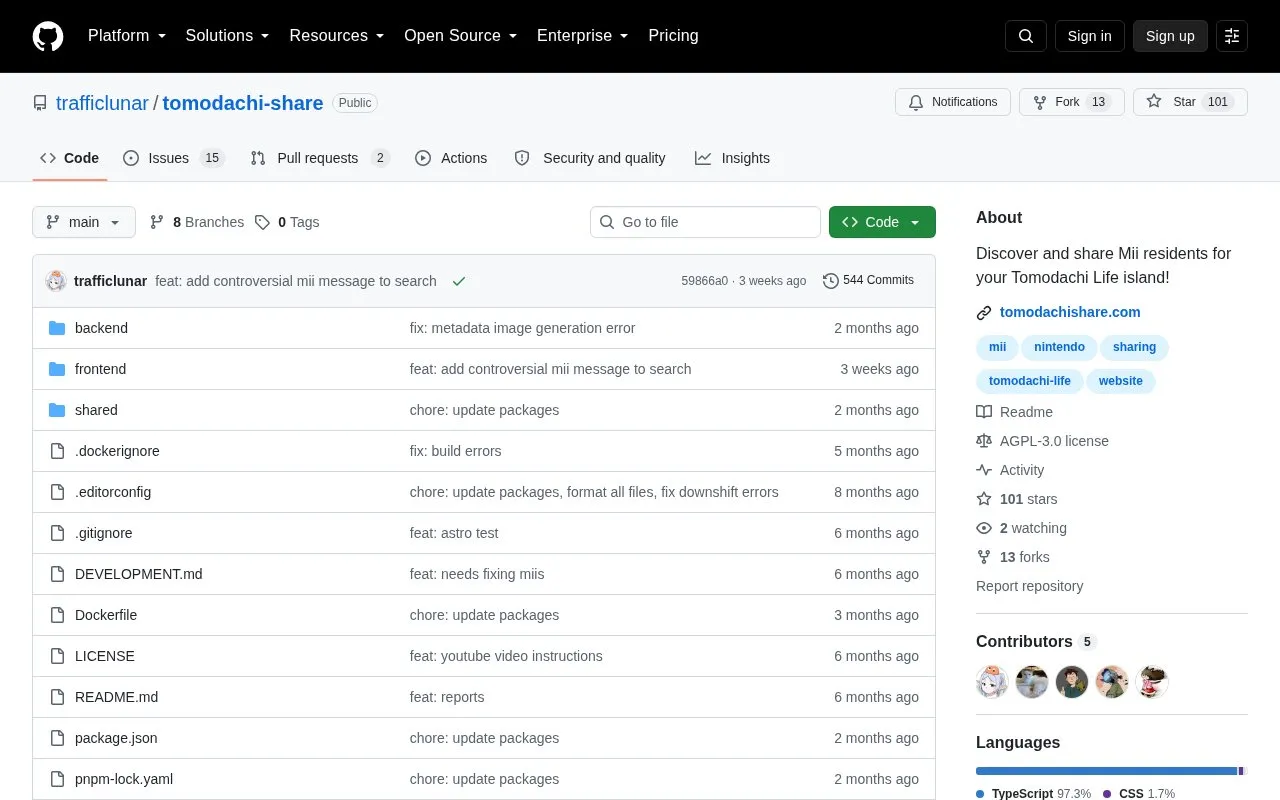Open the tomodachishare.com website link

click(1070, 312)
